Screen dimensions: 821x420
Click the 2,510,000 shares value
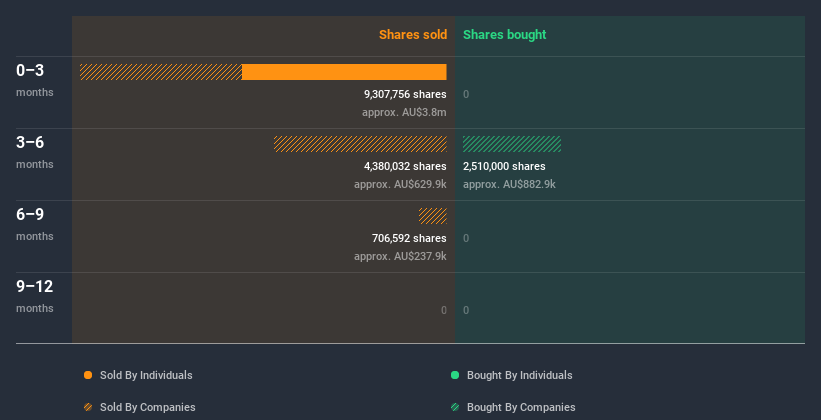tap(504, 166)
